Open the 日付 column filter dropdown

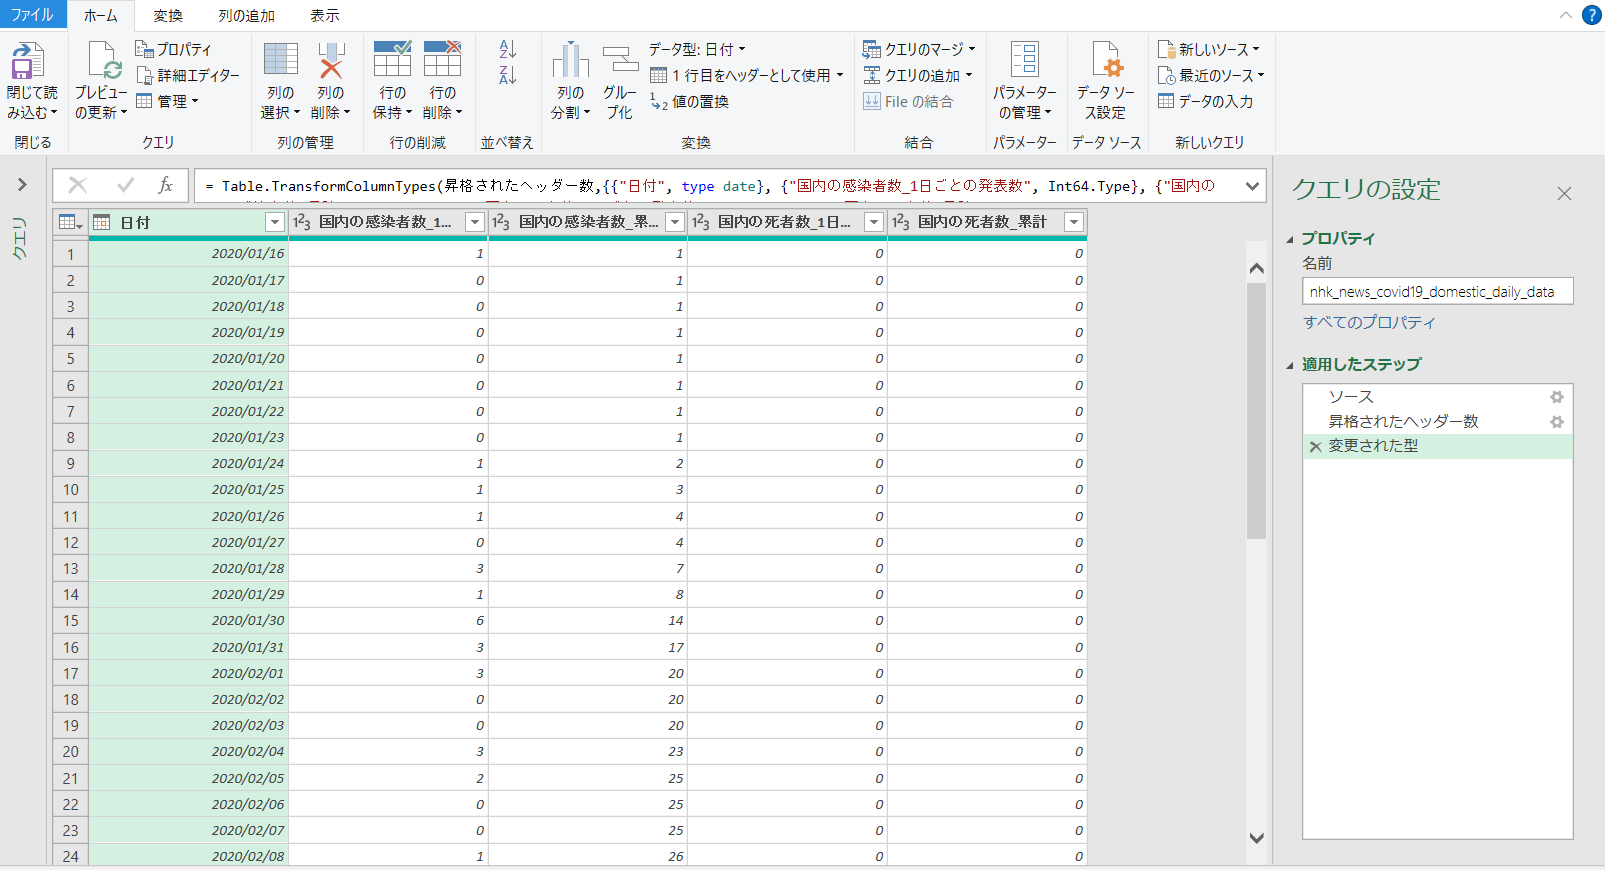(x=275, y=222)
